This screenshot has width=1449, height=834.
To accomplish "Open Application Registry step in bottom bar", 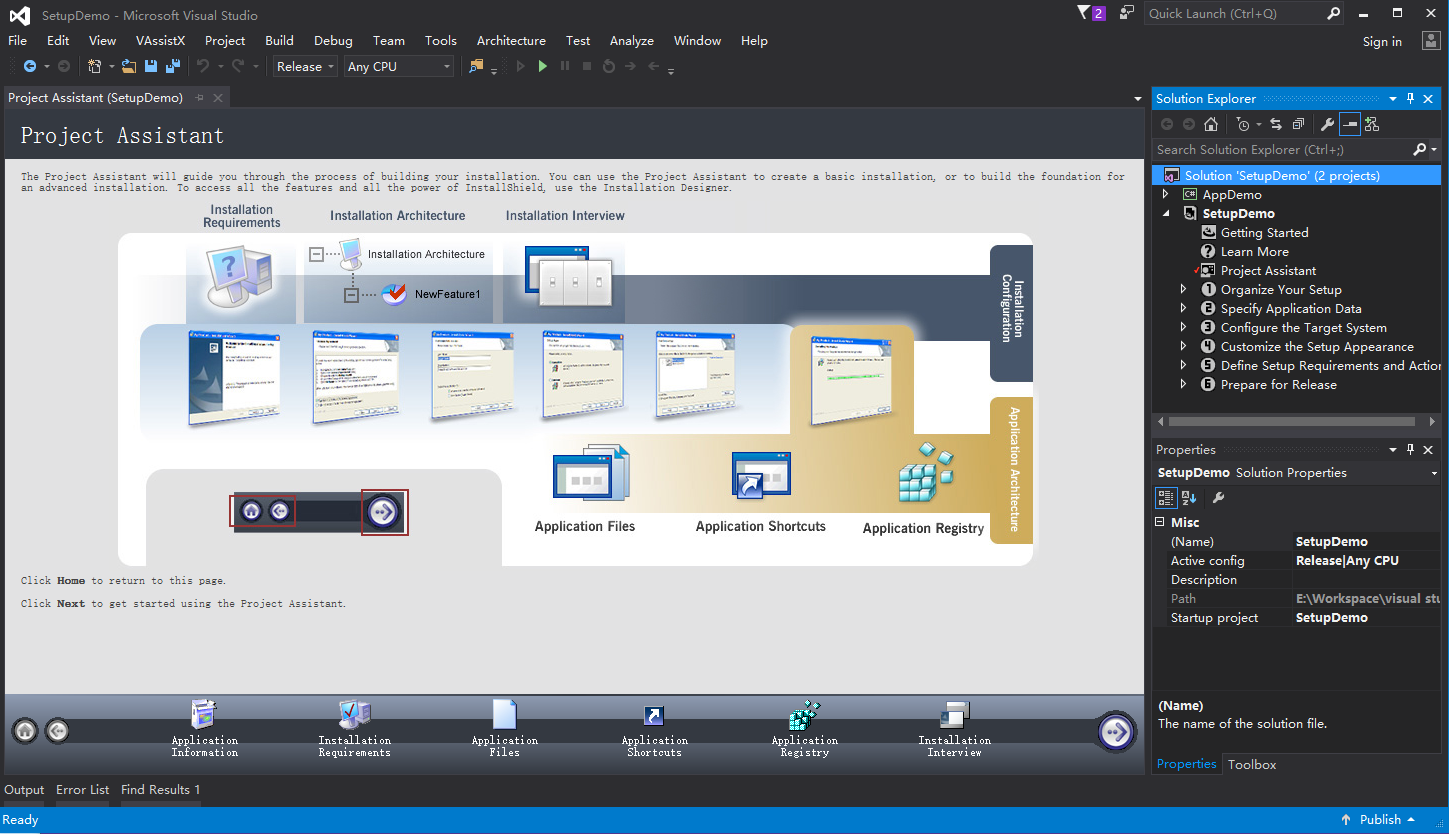I will (804, 714).
